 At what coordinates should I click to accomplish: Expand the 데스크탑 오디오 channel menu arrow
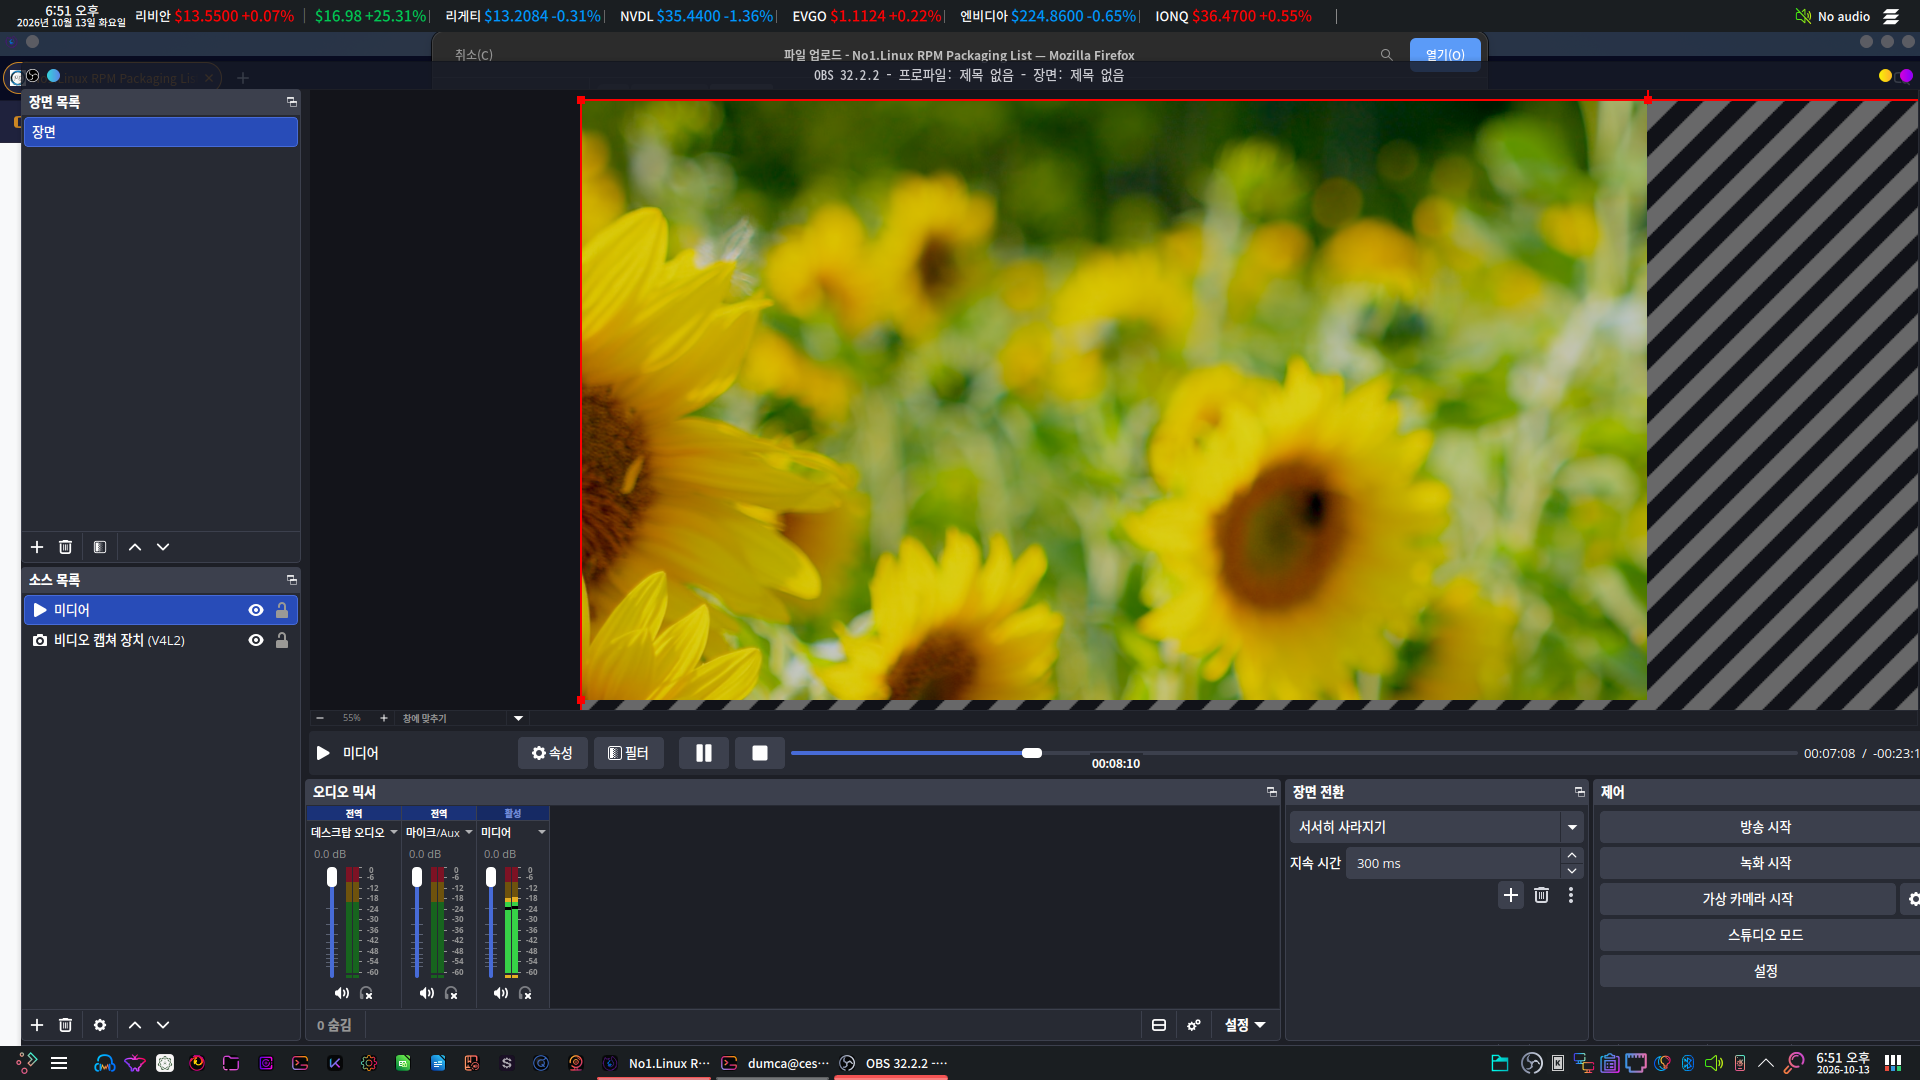point(394,832)
